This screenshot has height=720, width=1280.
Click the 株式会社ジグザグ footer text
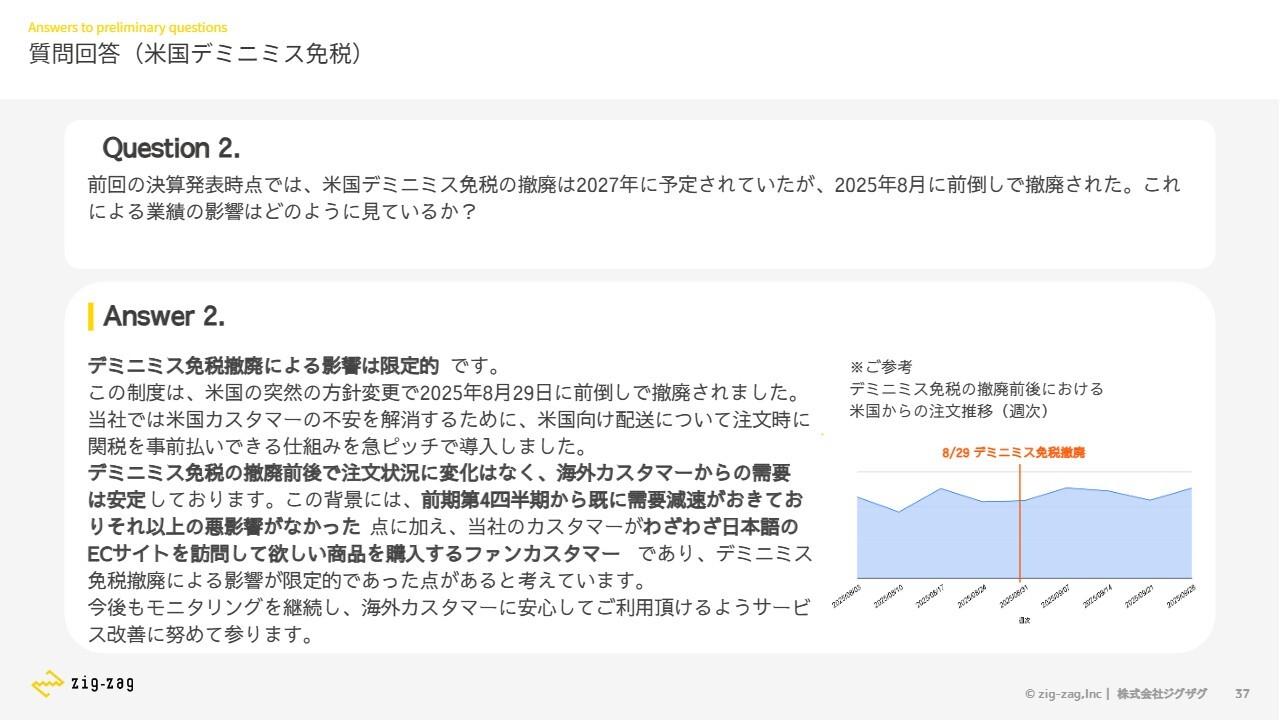1162,694
